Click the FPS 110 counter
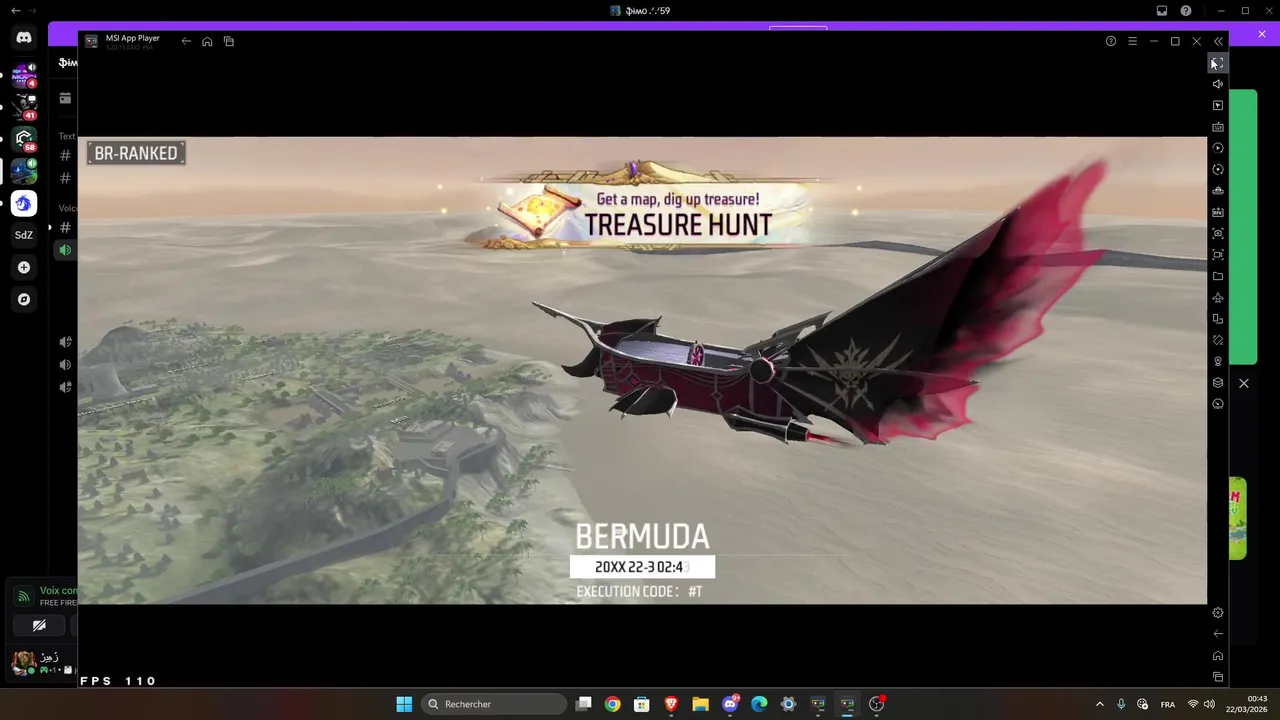Image resolution: width=1280 pixels, height=720 pixels. pos(118,681)
